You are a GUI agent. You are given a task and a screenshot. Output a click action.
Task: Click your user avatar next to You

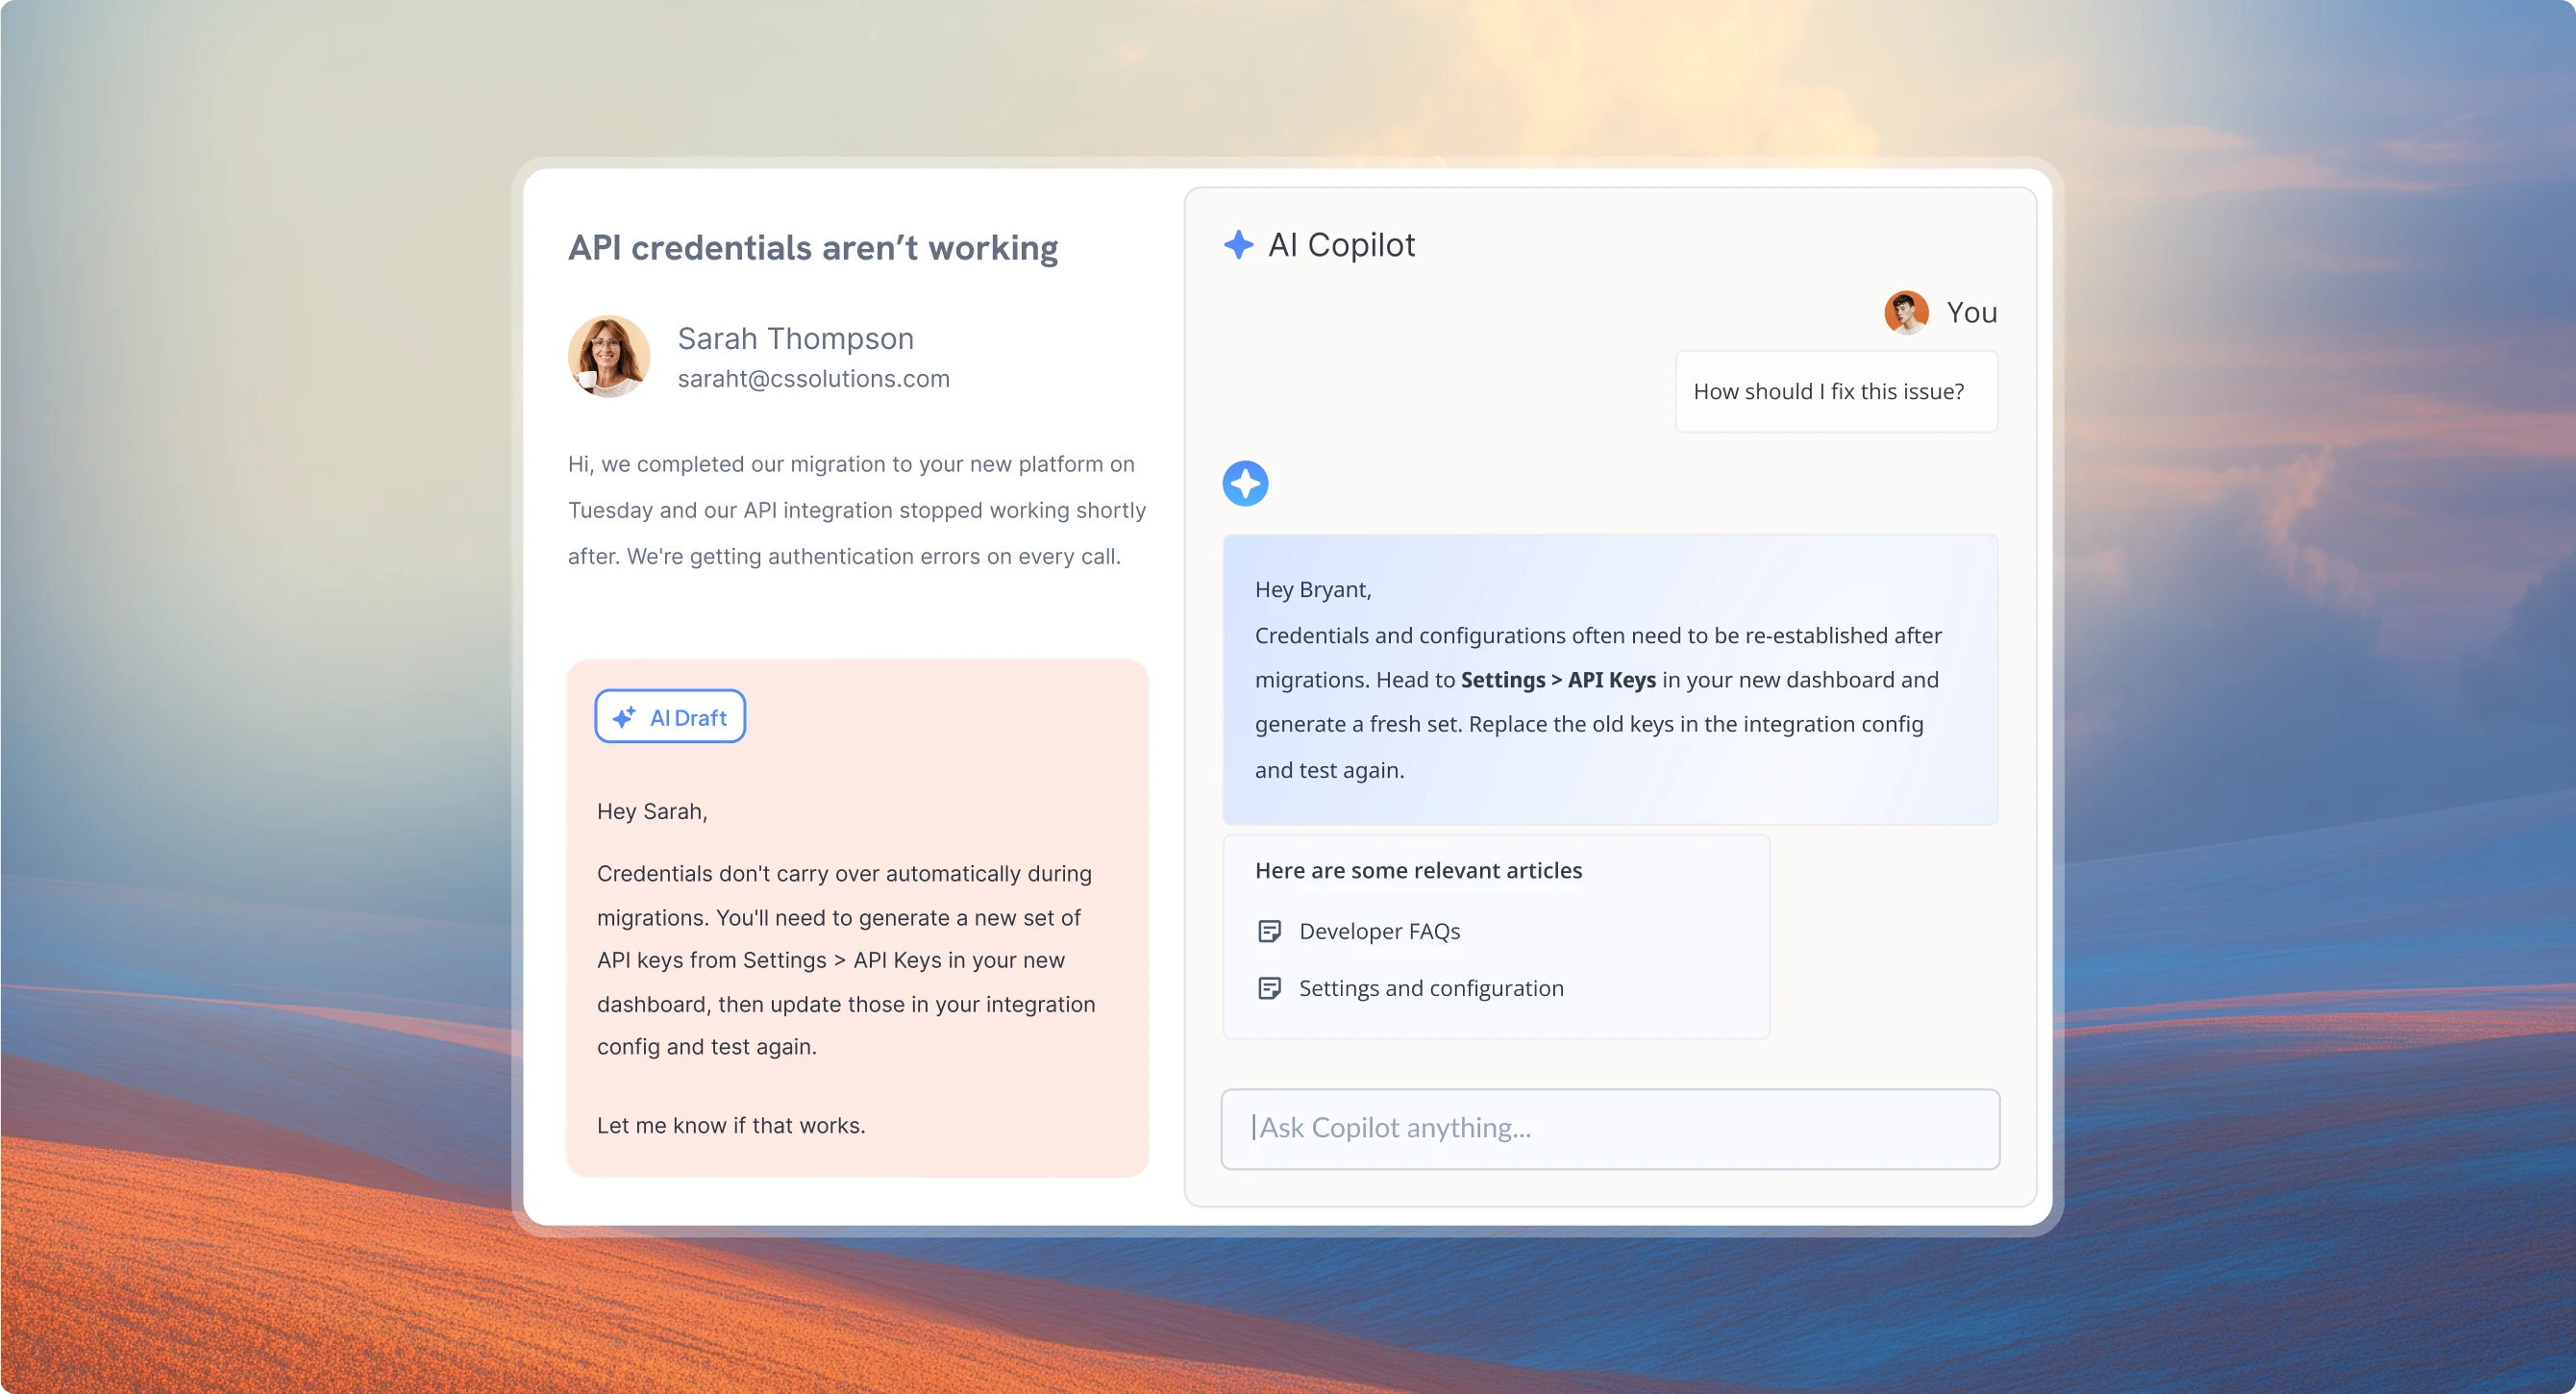pyautogui.click(x=1906, y=313)
